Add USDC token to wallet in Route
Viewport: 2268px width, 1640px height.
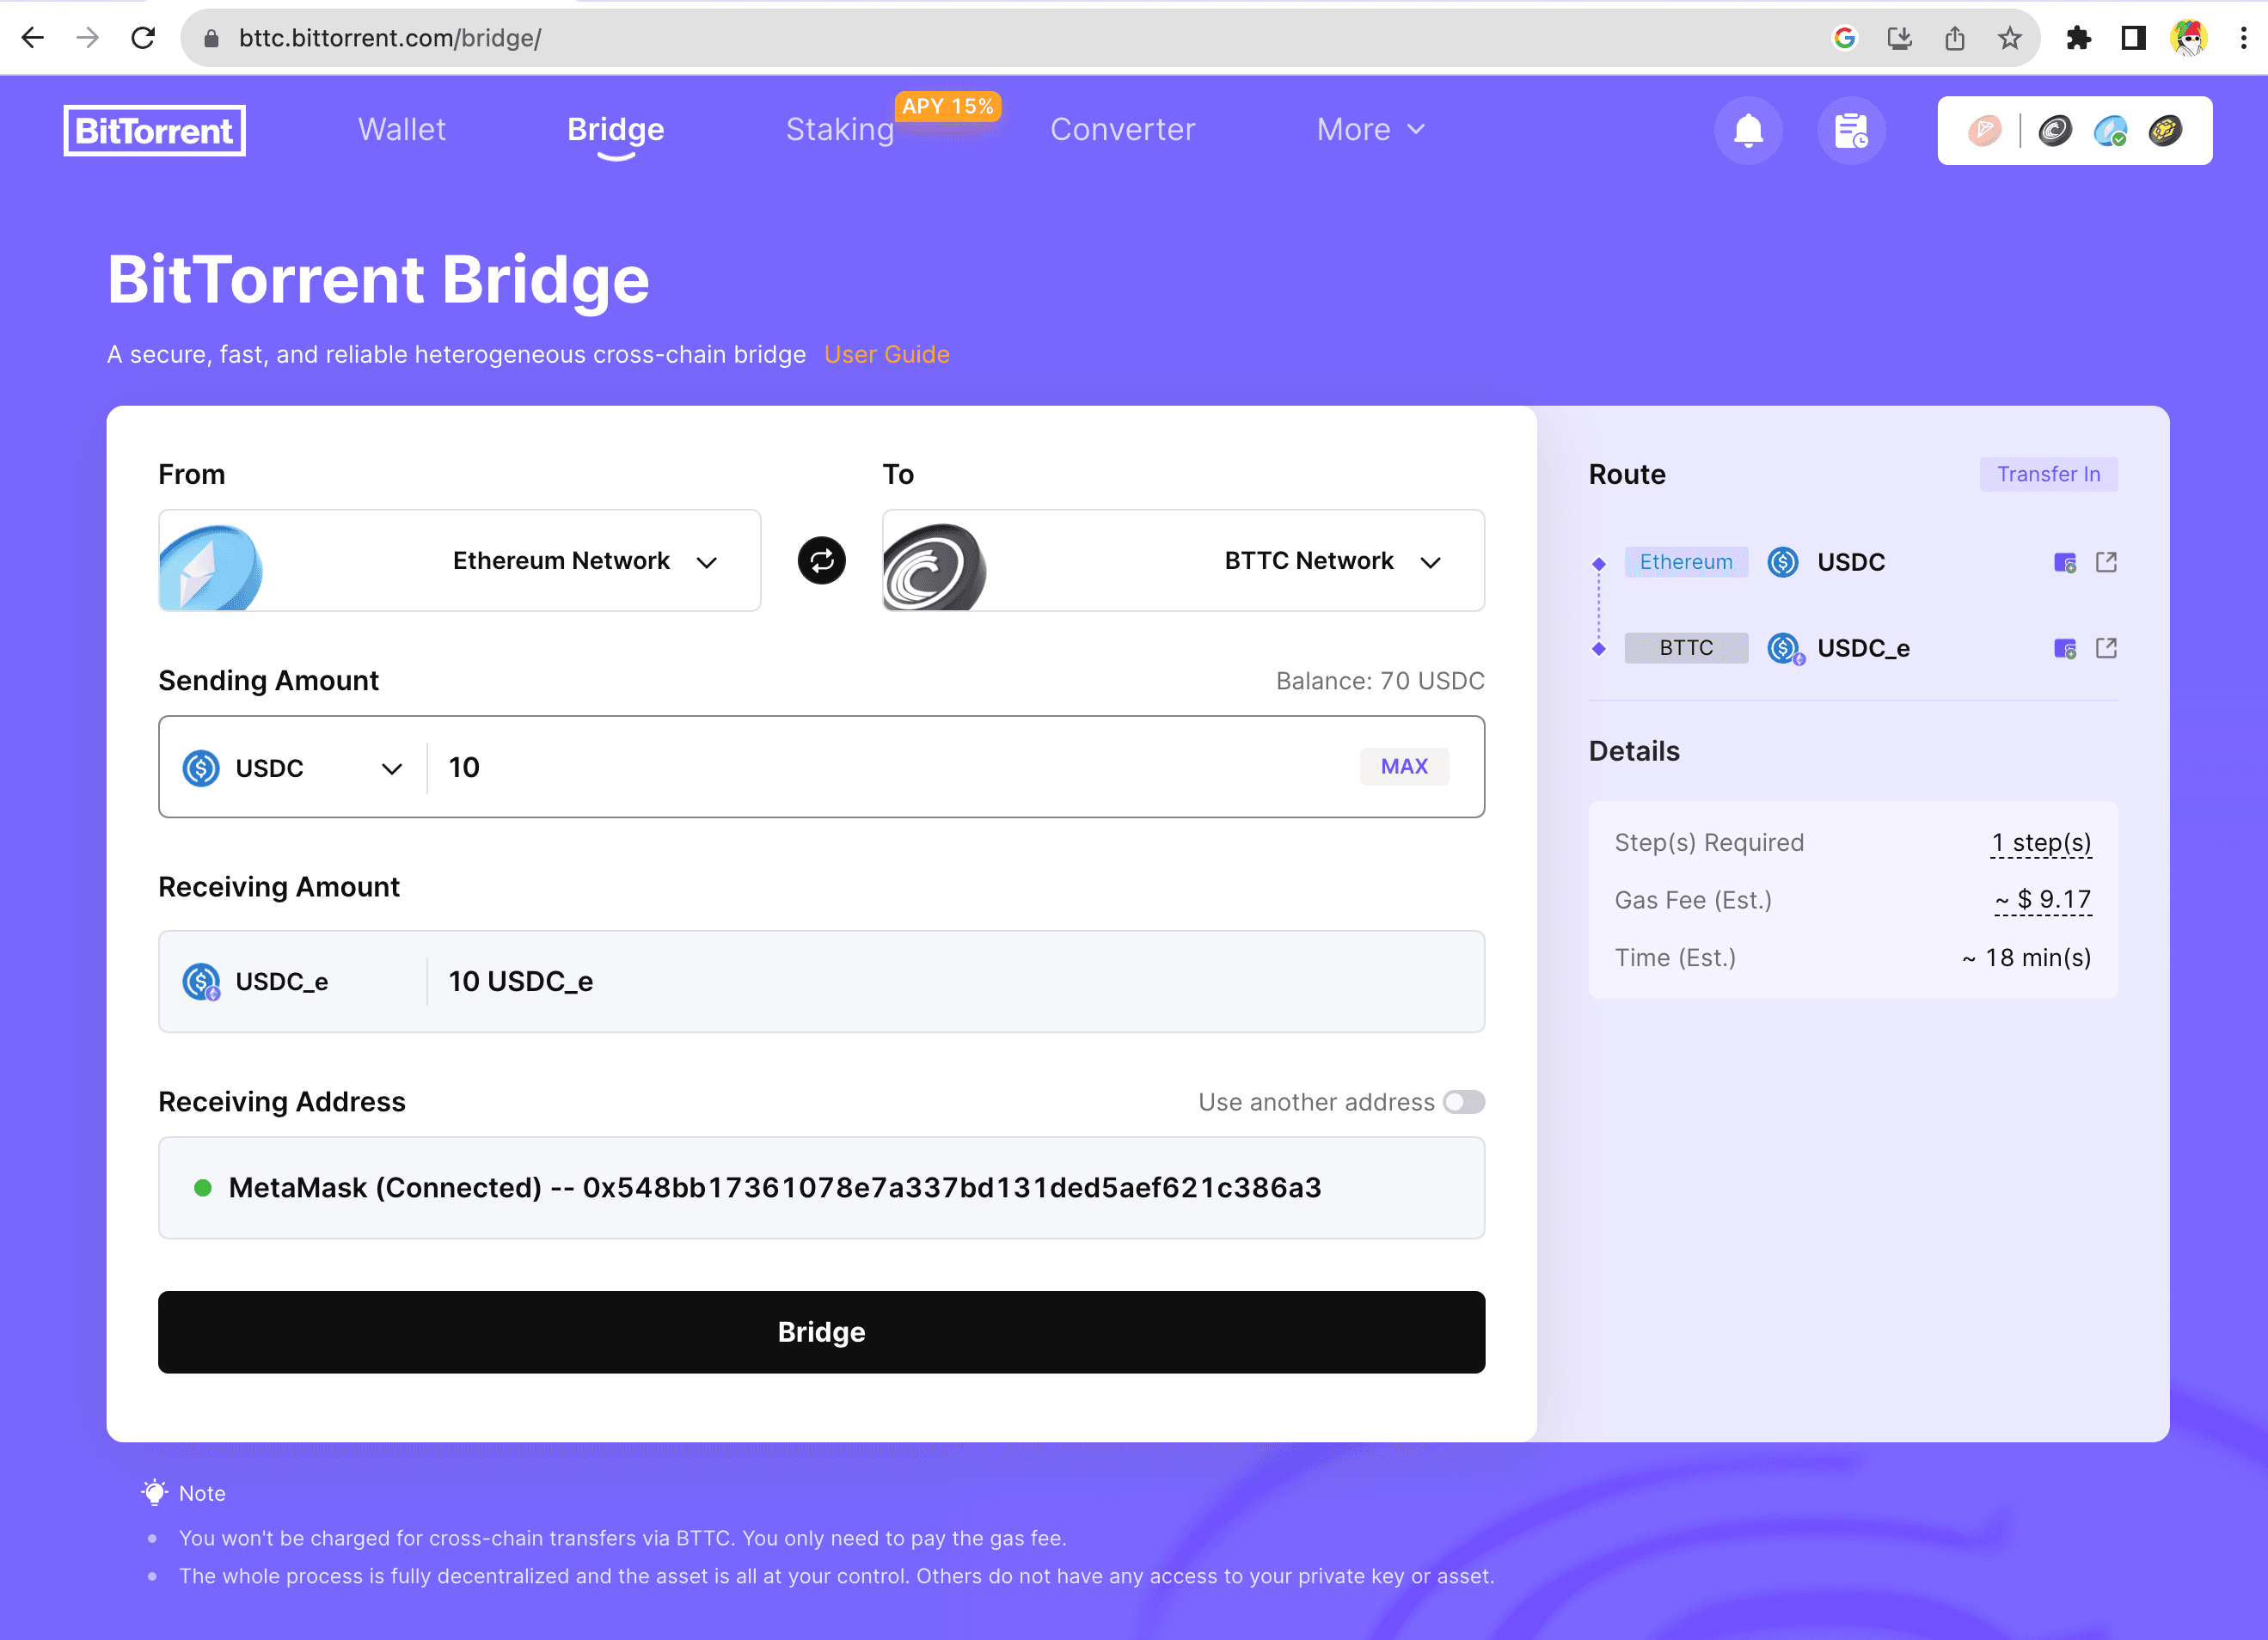[2065, 563]
